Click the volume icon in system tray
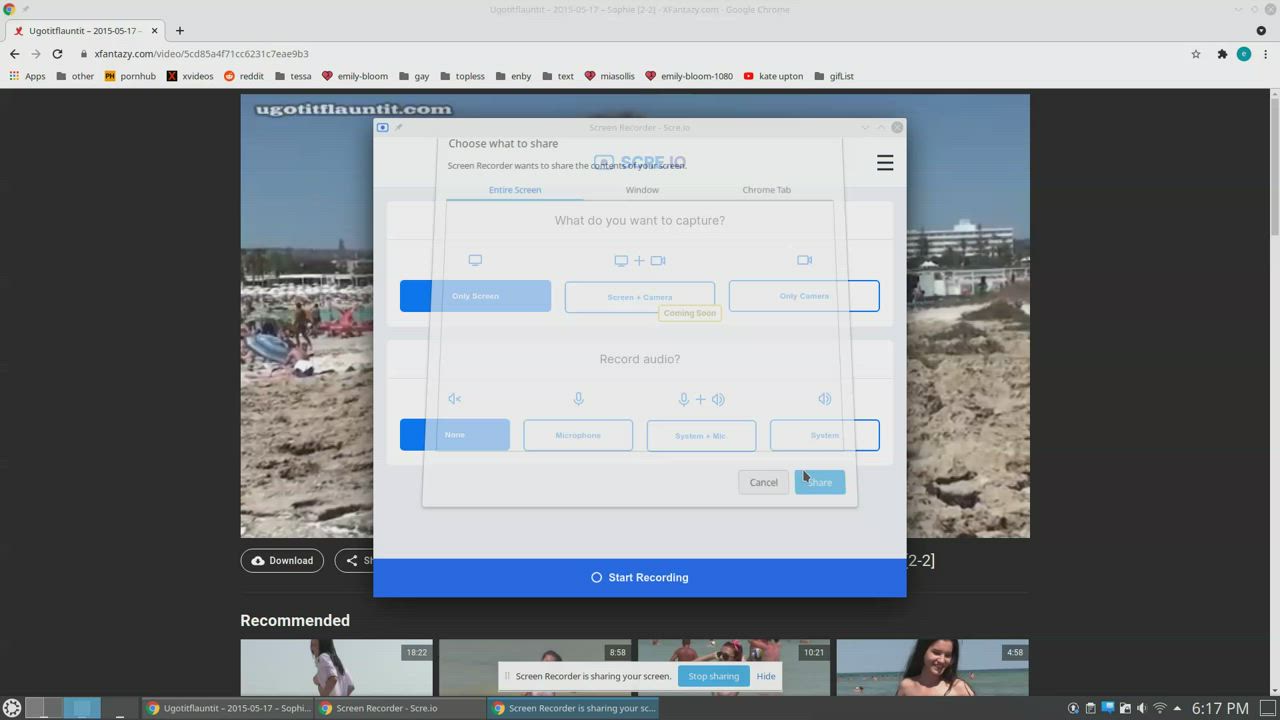This screenshot has width=1280, height=720. [x=1141, y=708]
